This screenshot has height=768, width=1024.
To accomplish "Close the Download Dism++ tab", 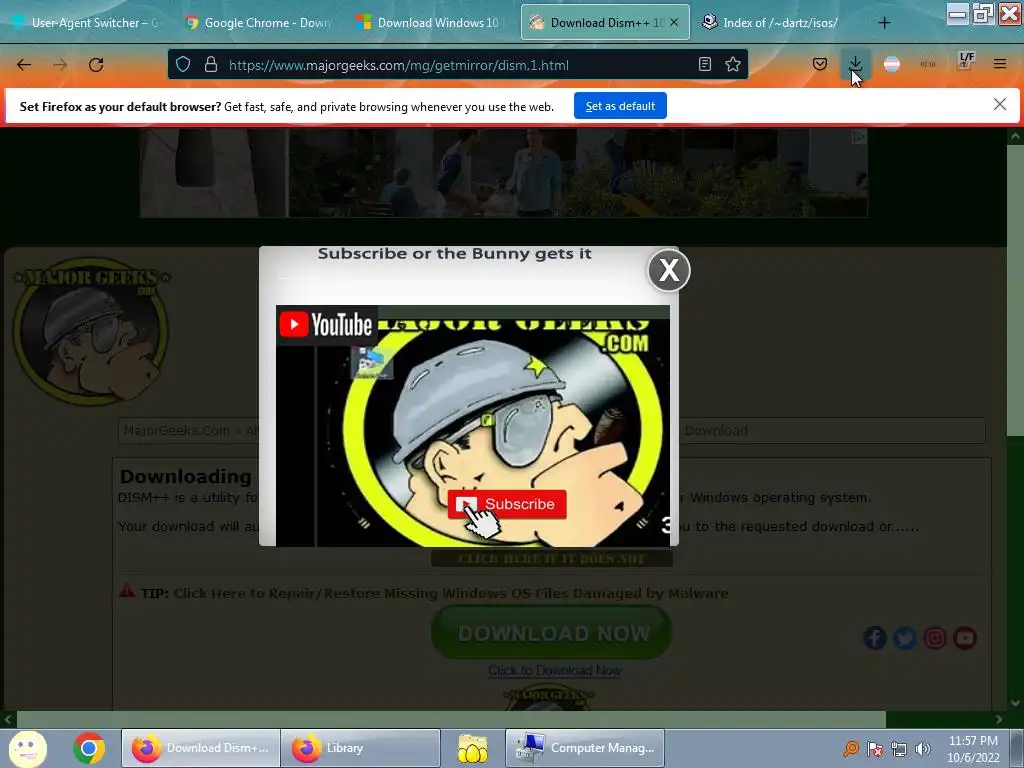I will (674, 22).
